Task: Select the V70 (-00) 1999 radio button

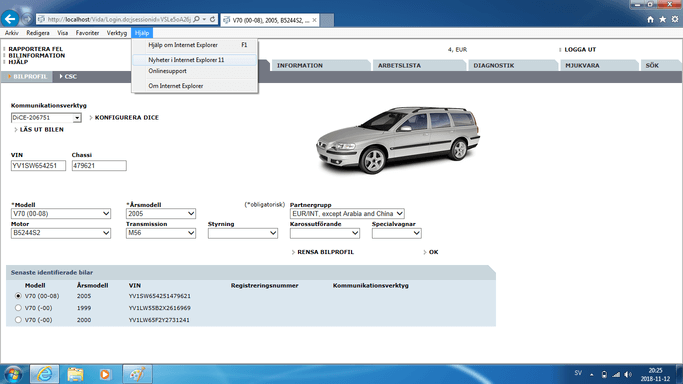Action: coord(18,308)
